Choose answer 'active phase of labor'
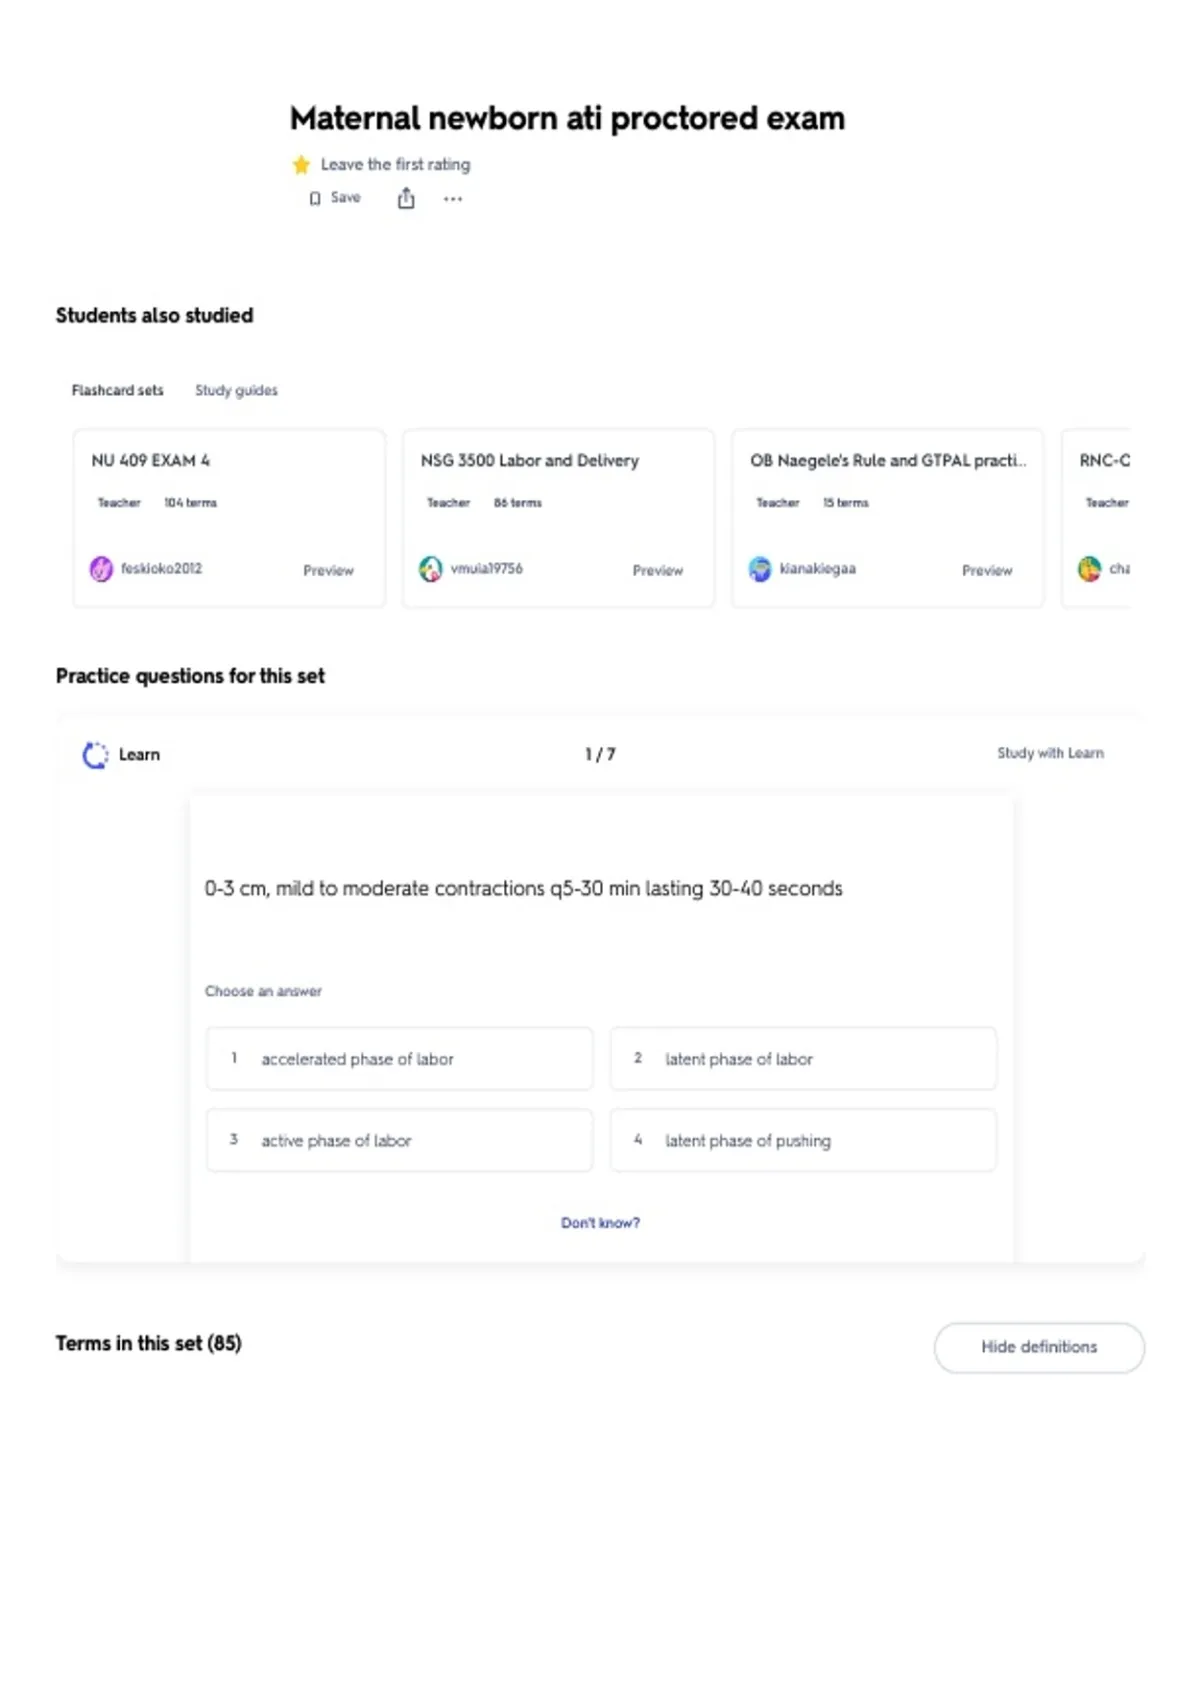This screenshot has height=1700, width=1200. coord(400,1140)
